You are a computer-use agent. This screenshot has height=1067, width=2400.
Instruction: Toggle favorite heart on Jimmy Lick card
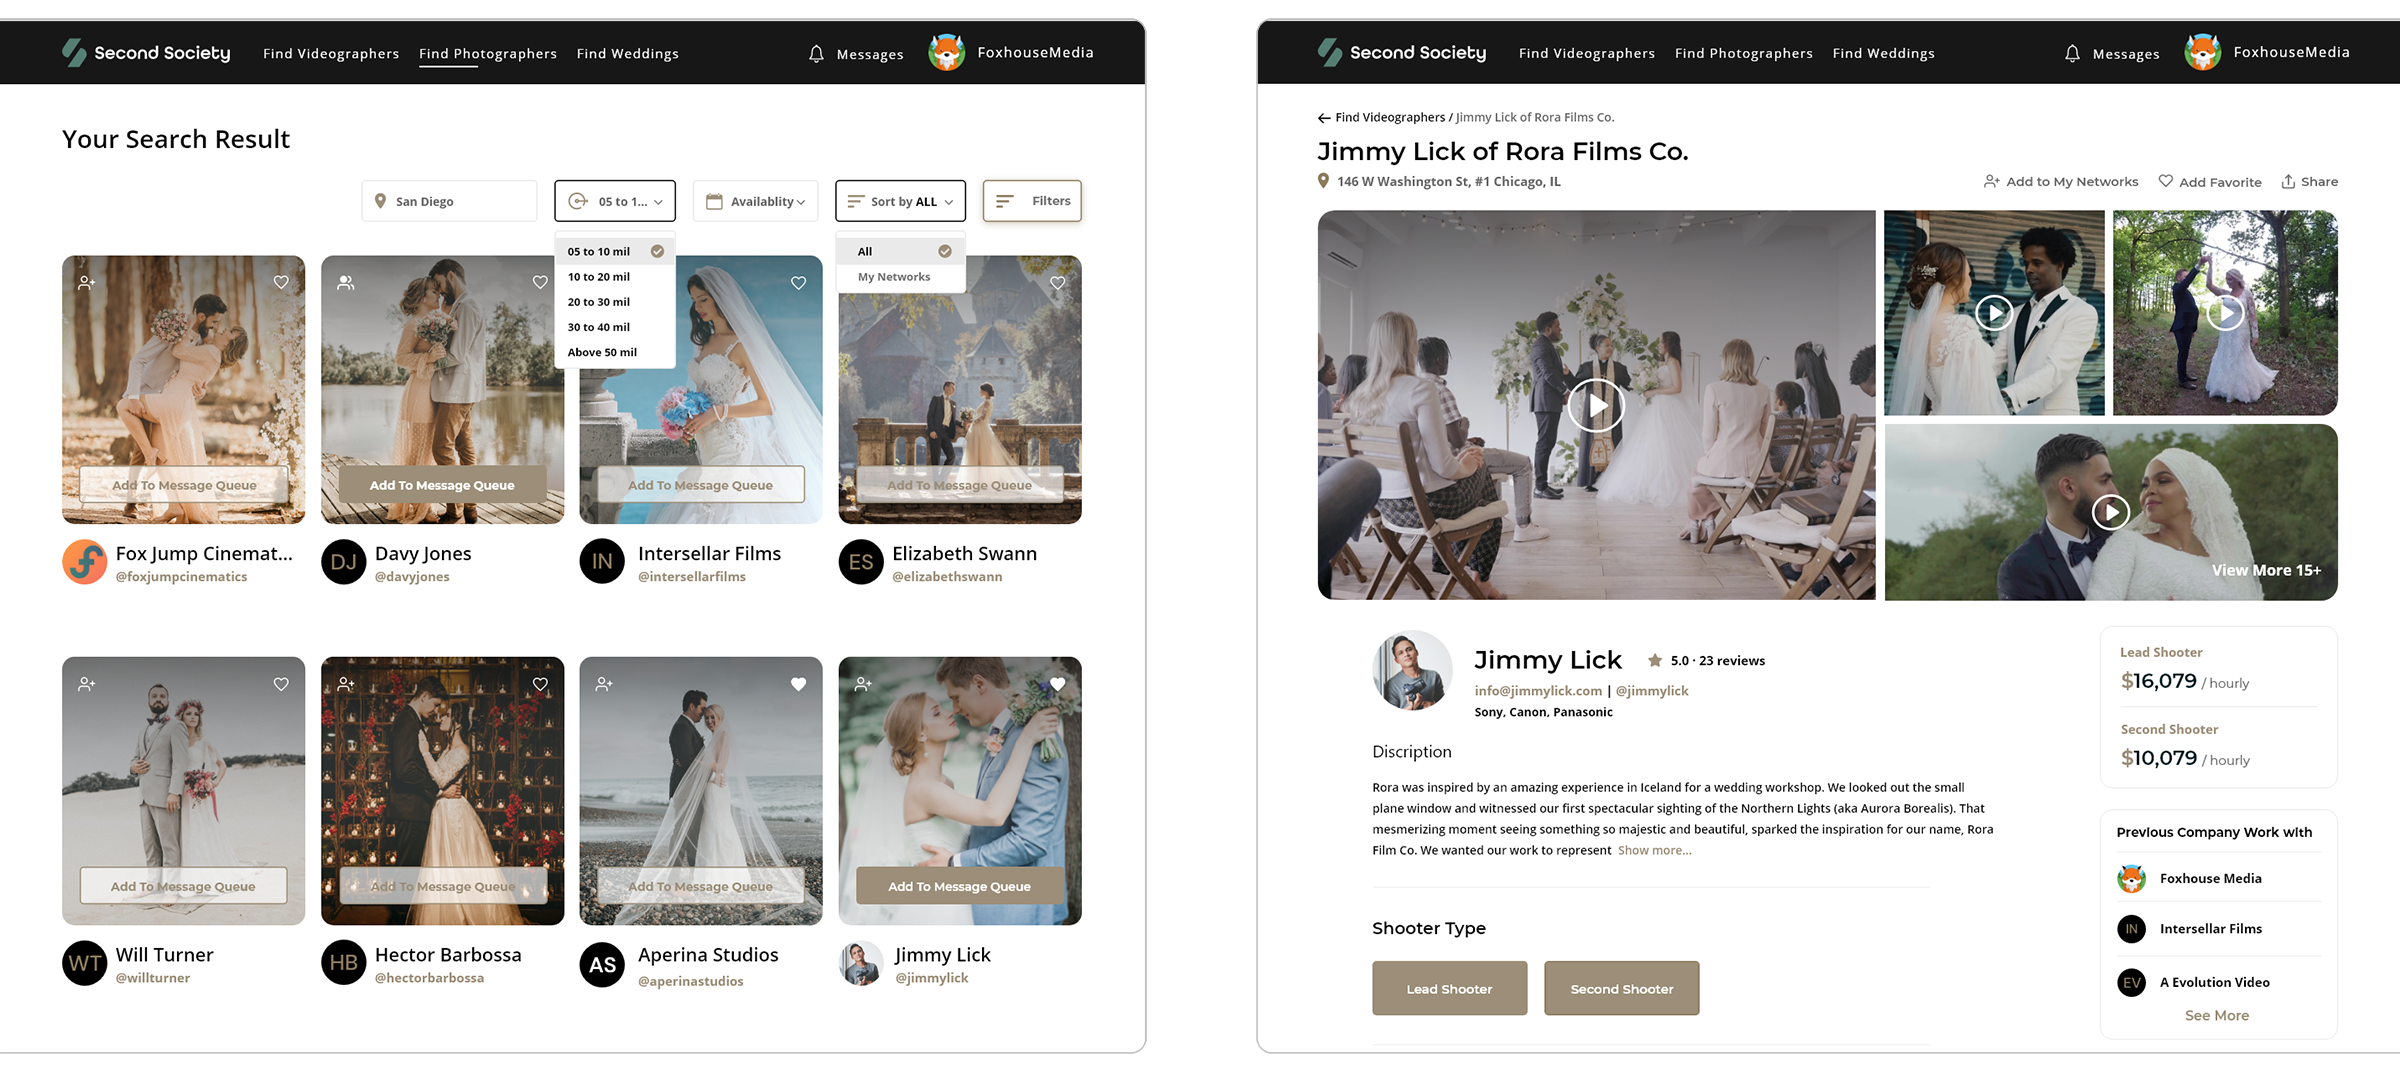coord(1057,685)
